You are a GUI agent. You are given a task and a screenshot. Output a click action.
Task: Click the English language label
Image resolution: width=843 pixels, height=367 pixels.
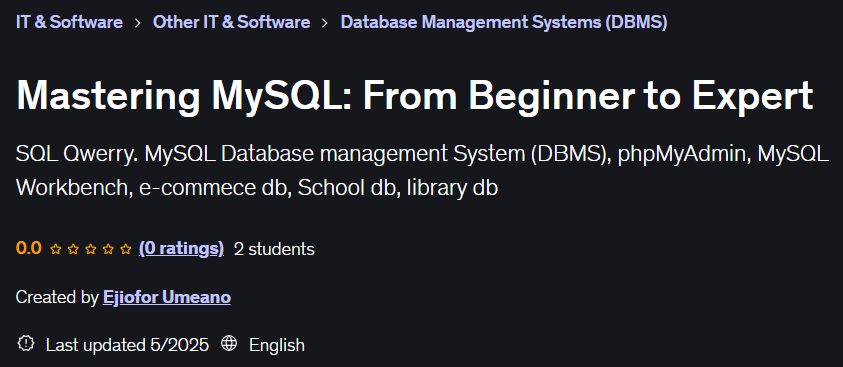[x=277, y=344]
